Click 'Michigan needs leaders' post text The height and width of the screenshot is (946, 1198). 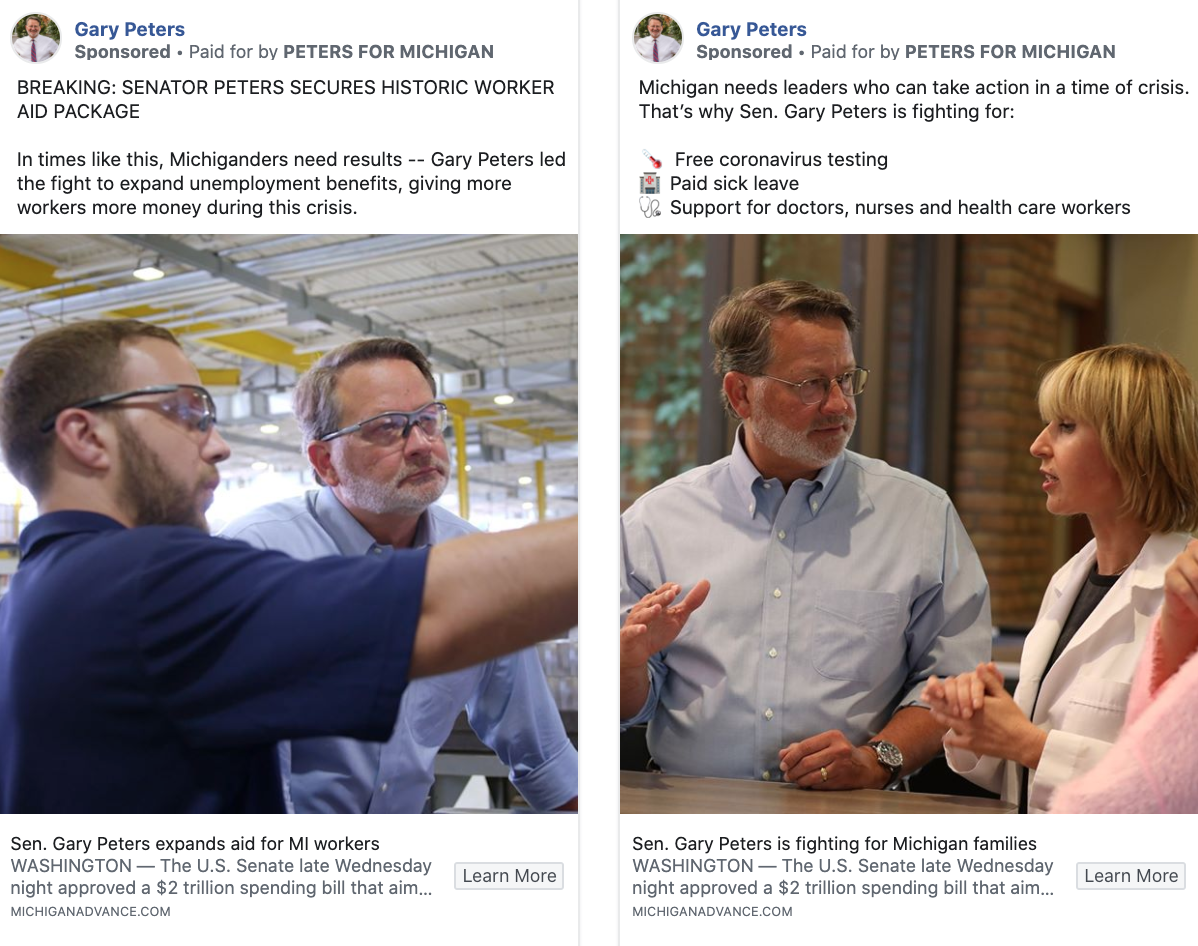914,99
